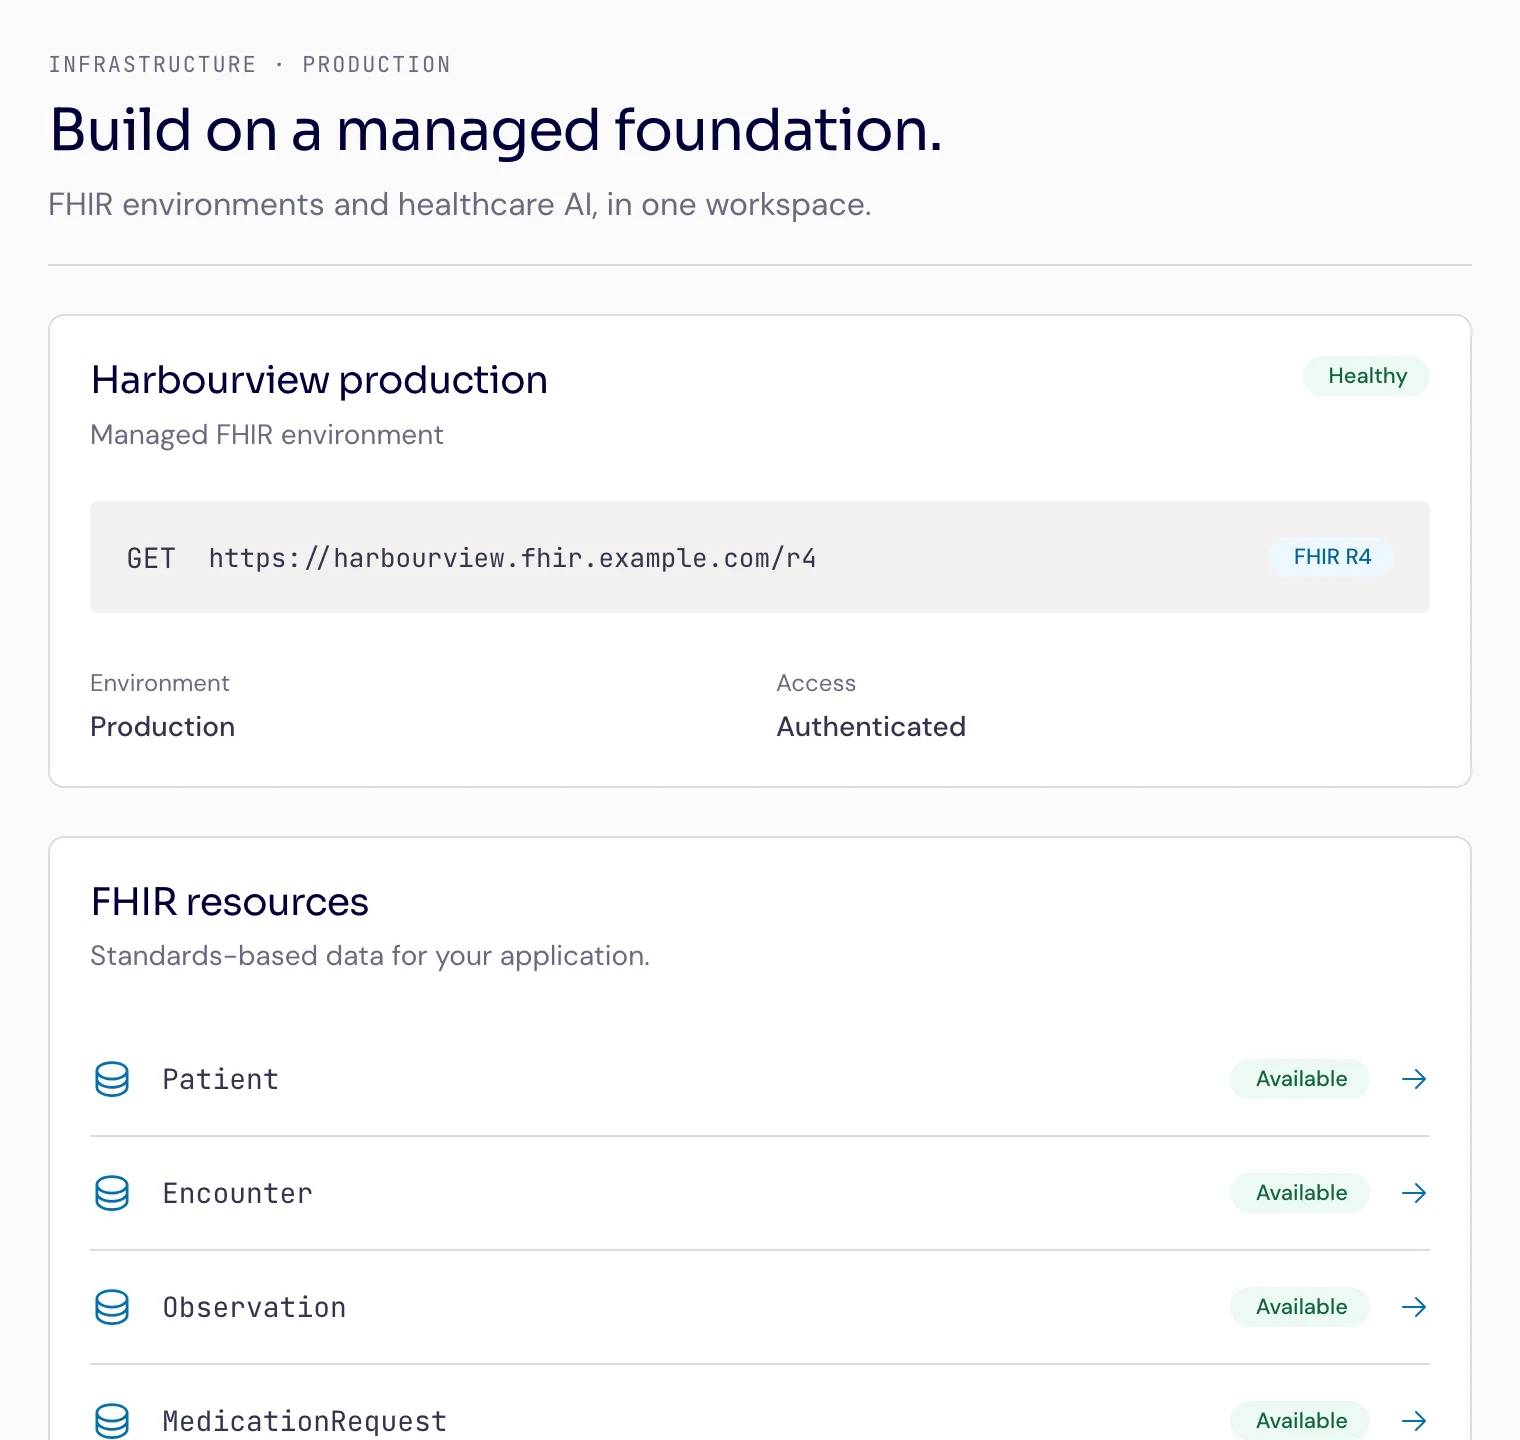Viewport: 1520px width, 1440px height.
Task: Click the FHIR environments and healthcare AI tagline
Action: coord(460,205)
